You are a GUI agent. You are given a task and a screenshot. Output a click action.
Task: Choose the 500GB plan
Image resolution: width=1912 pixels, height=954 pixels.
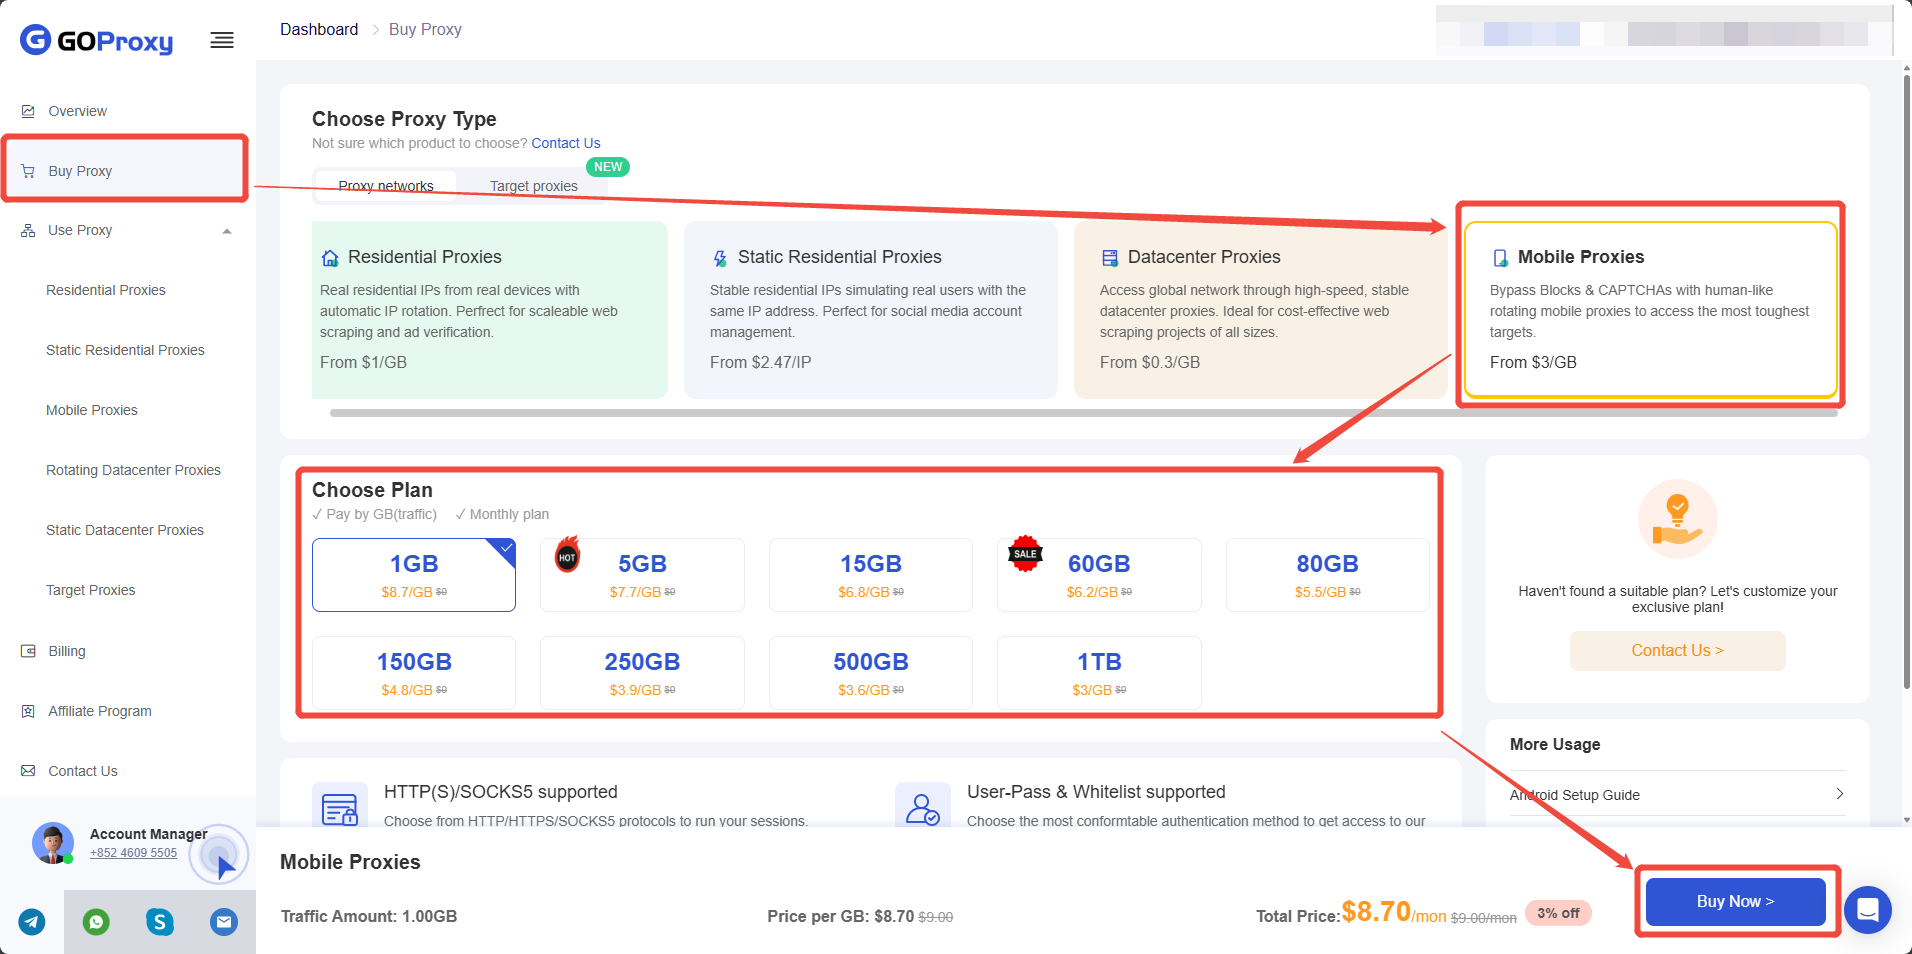[871, 673]
